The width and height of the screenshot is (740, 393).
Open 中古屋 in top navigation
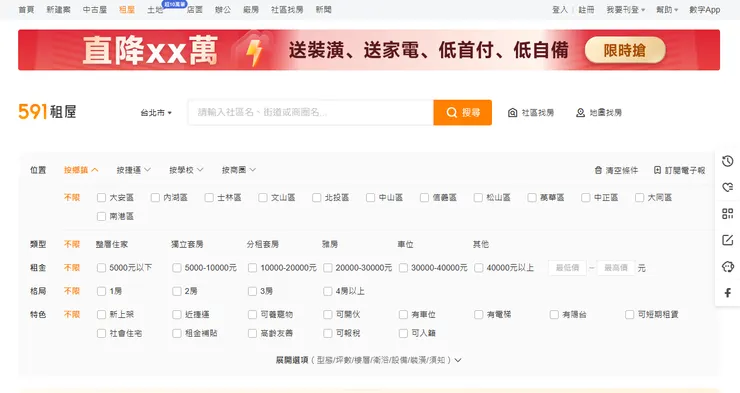click(x=95, y=9)
